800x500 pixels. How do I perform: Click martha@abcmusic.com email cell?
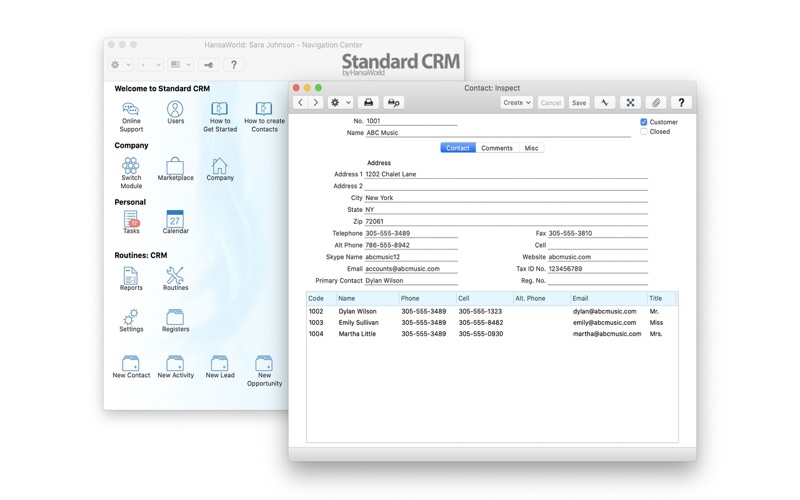point(607,334)
